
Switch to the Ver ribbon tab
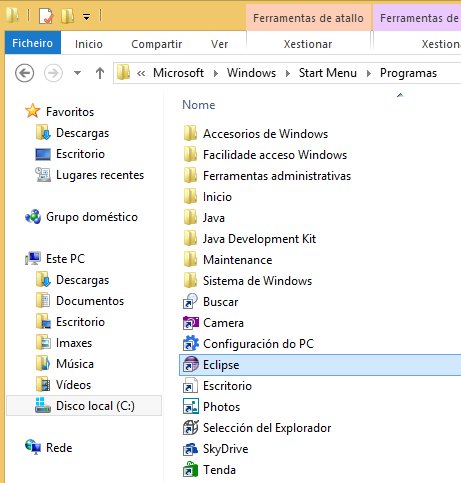219,44
